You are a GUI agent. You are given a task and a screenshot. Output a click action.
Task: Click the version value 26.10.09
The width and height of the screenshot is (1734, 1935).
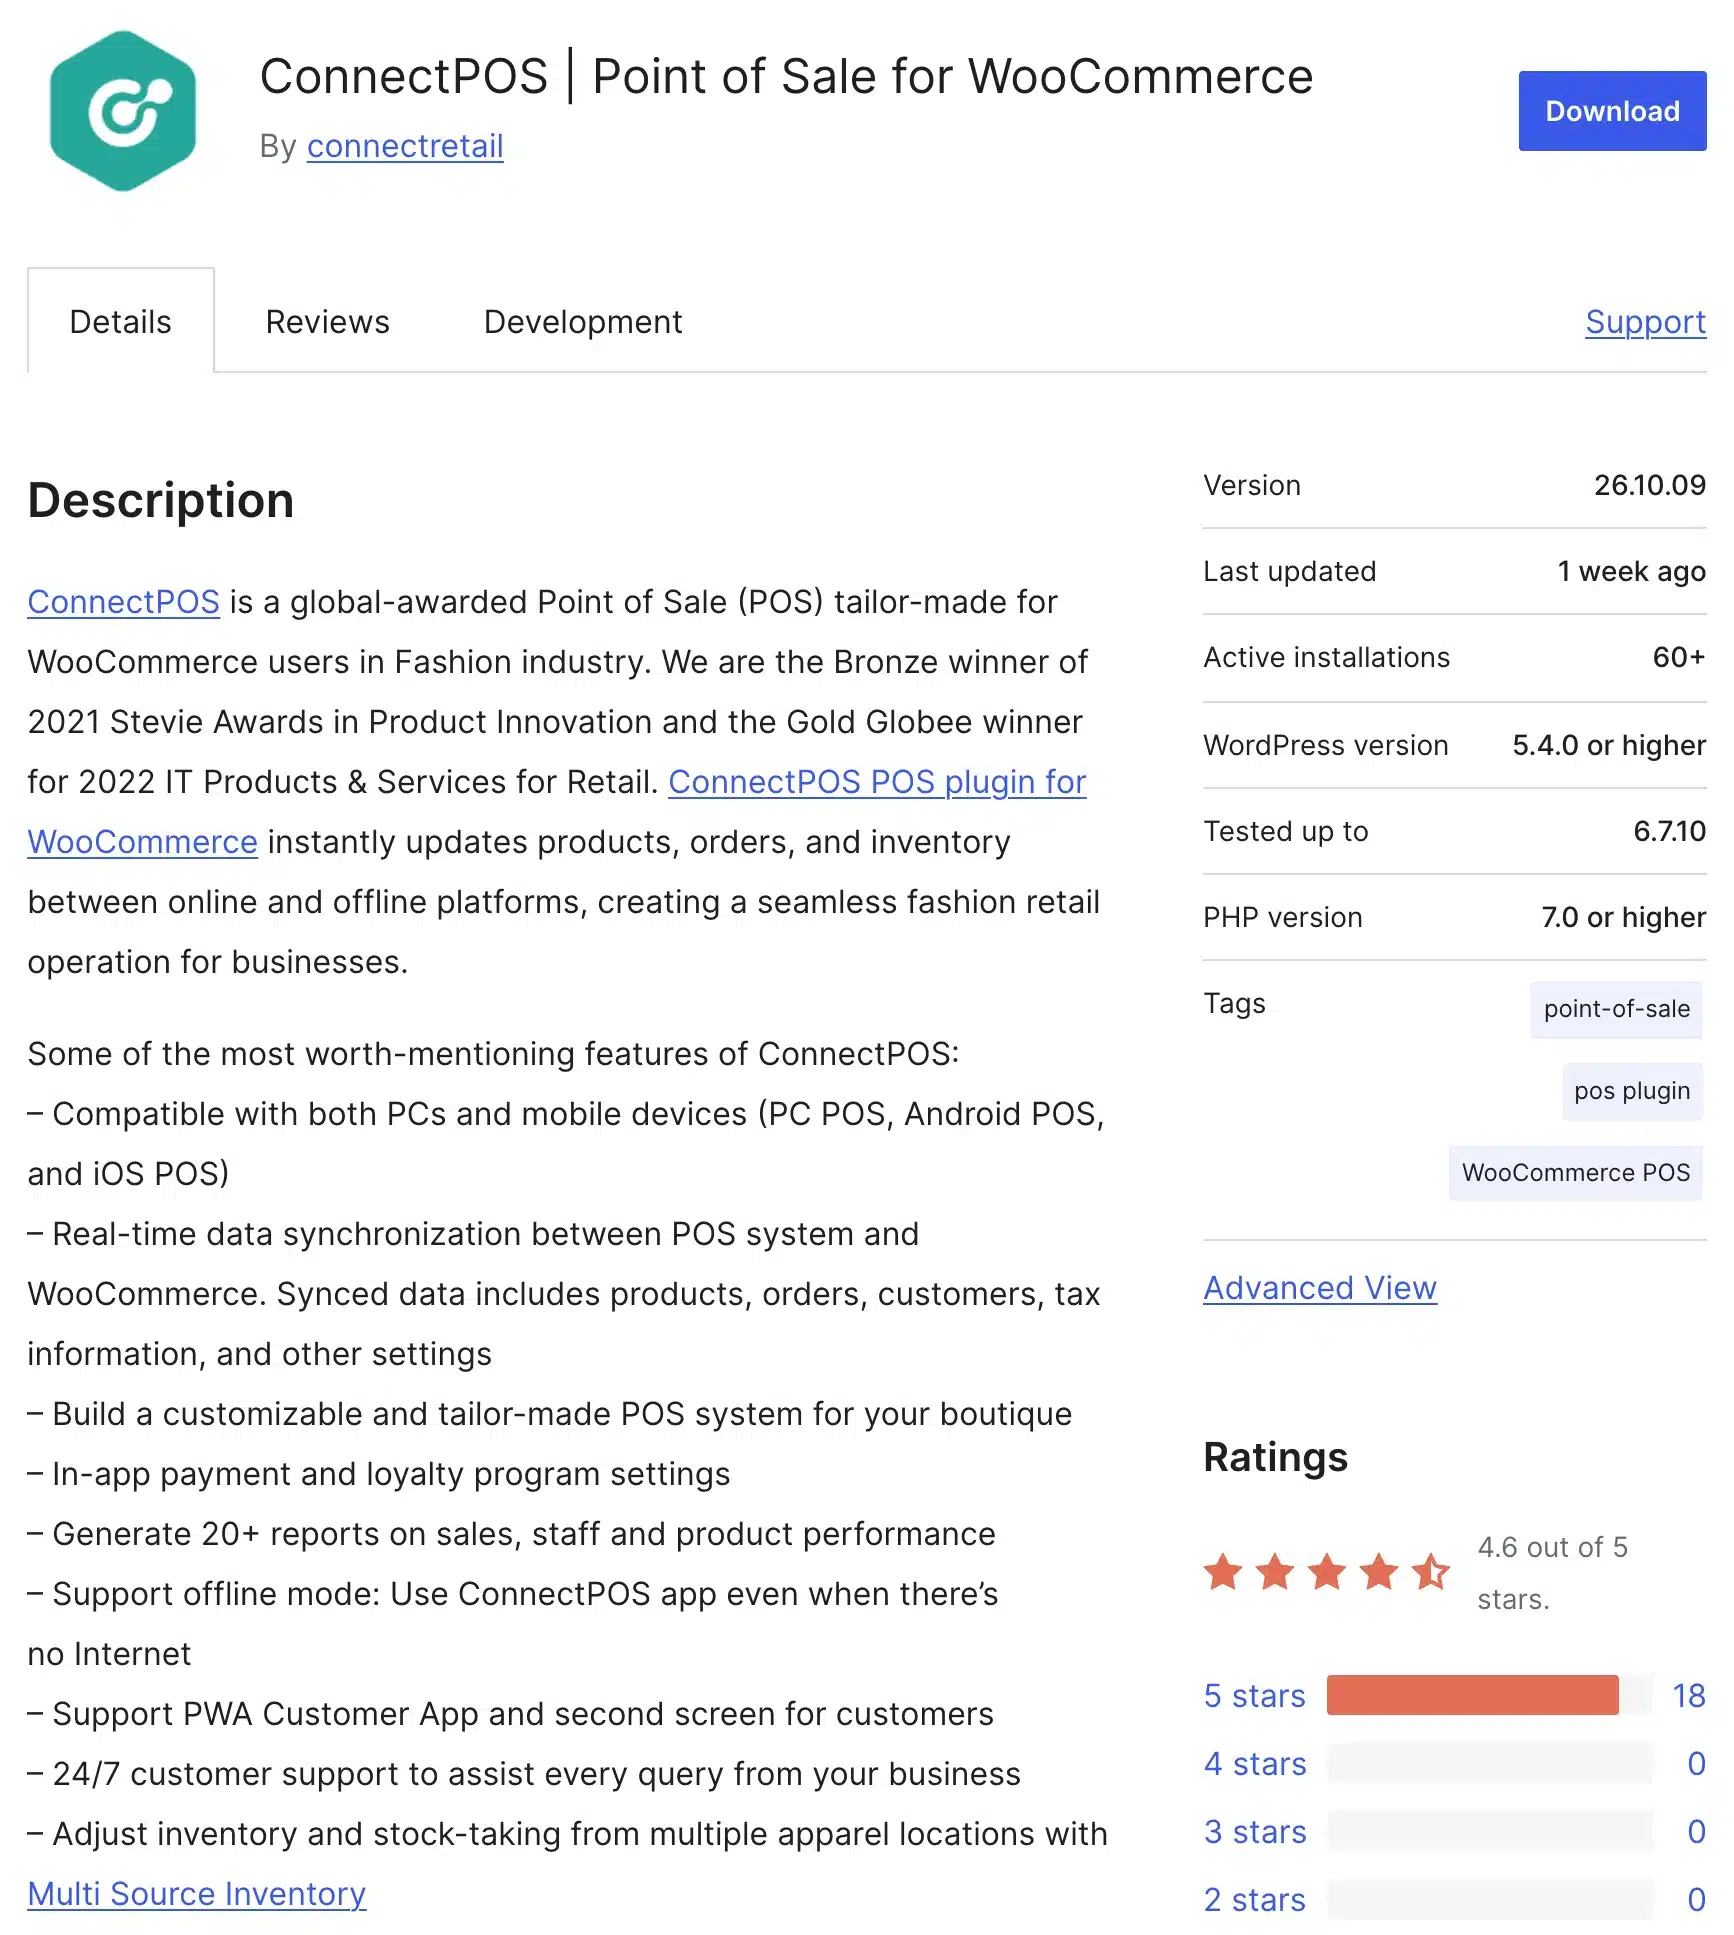point(1650,485)
